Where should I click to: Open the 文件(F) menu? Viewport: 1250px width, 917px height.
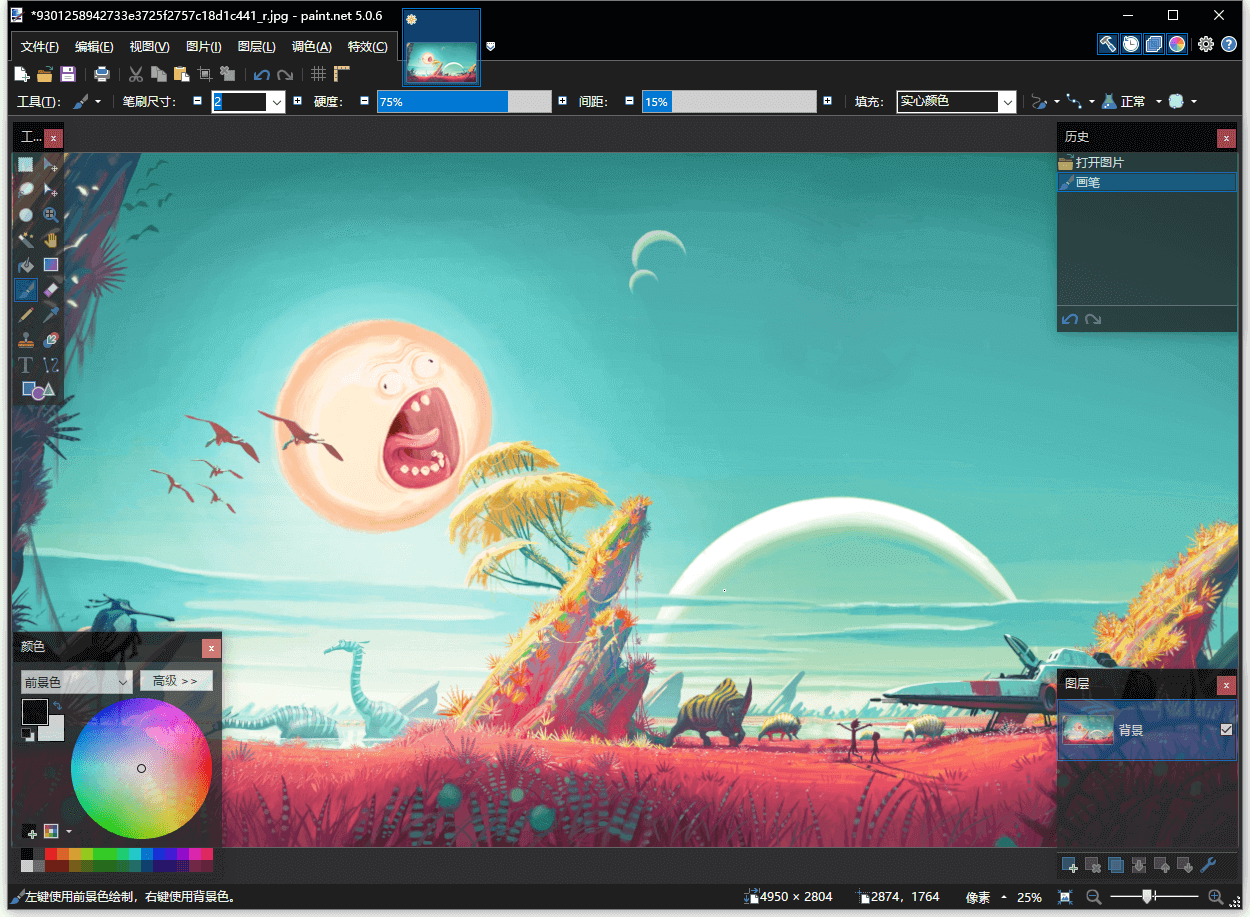tap(40, 47)
